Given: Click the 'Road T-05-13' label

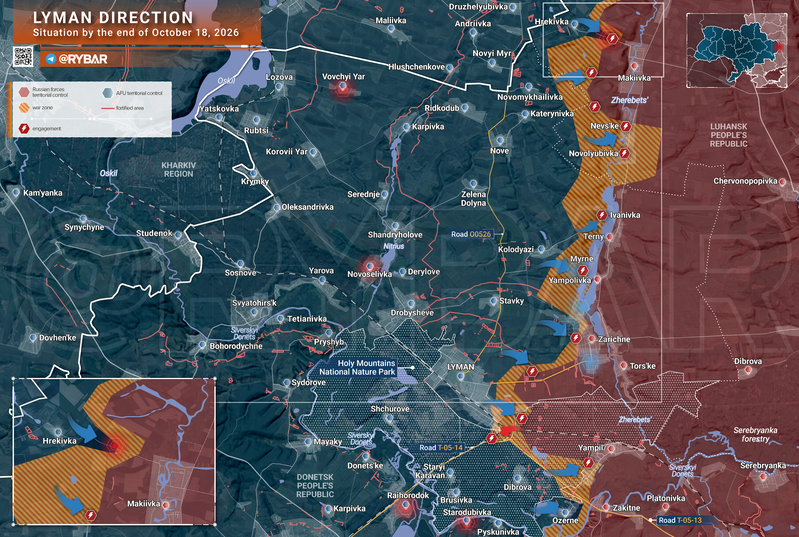Looking at the screenshot, I should pos(680,520).
